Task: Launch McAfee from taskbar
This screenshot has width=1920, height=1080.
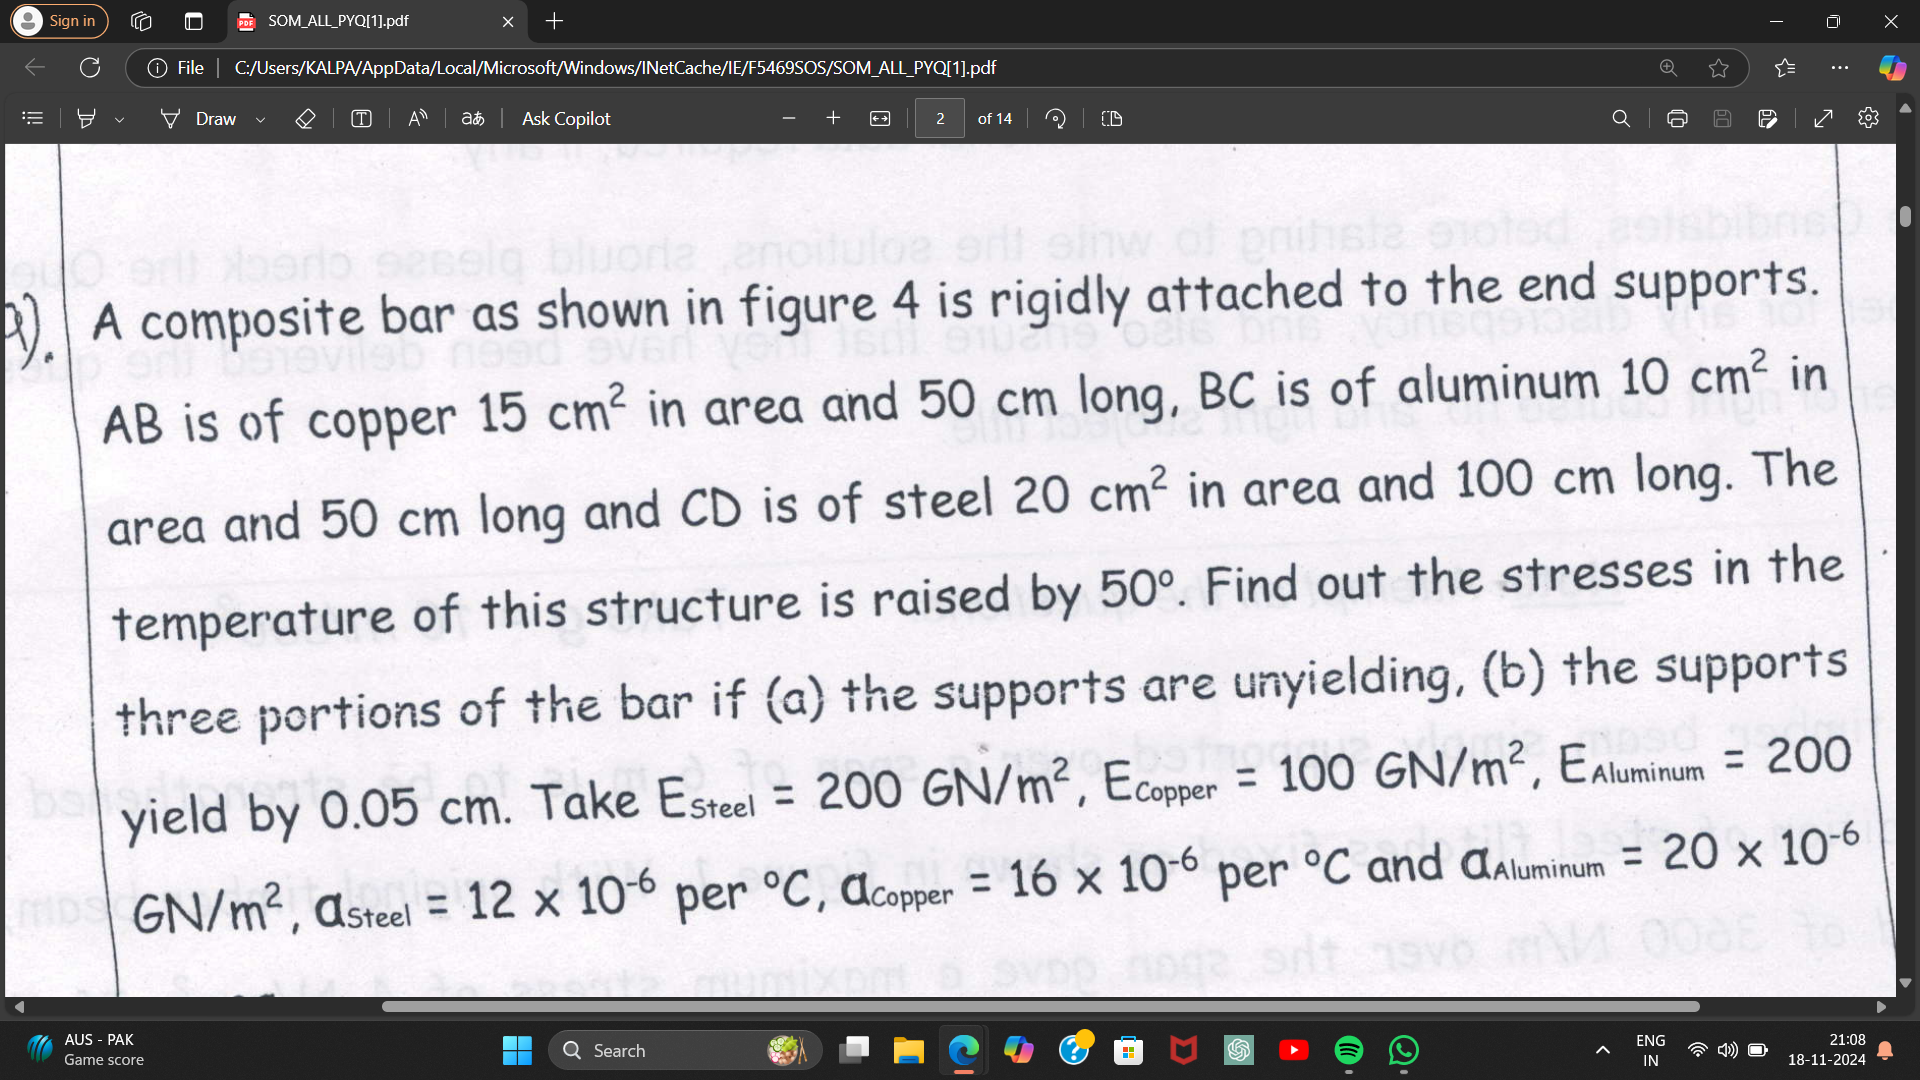Action: click(1183, 1050)
